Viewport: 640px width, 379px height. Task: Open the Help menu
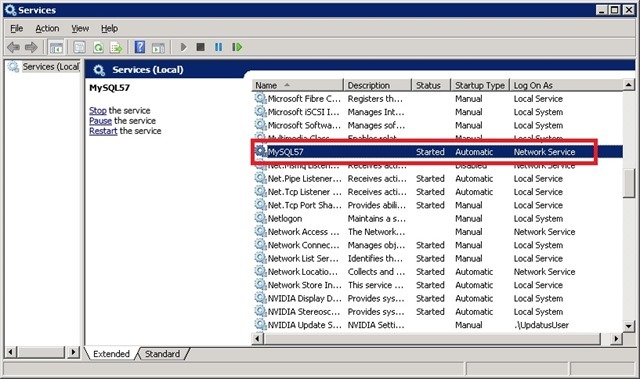point(109,29)
